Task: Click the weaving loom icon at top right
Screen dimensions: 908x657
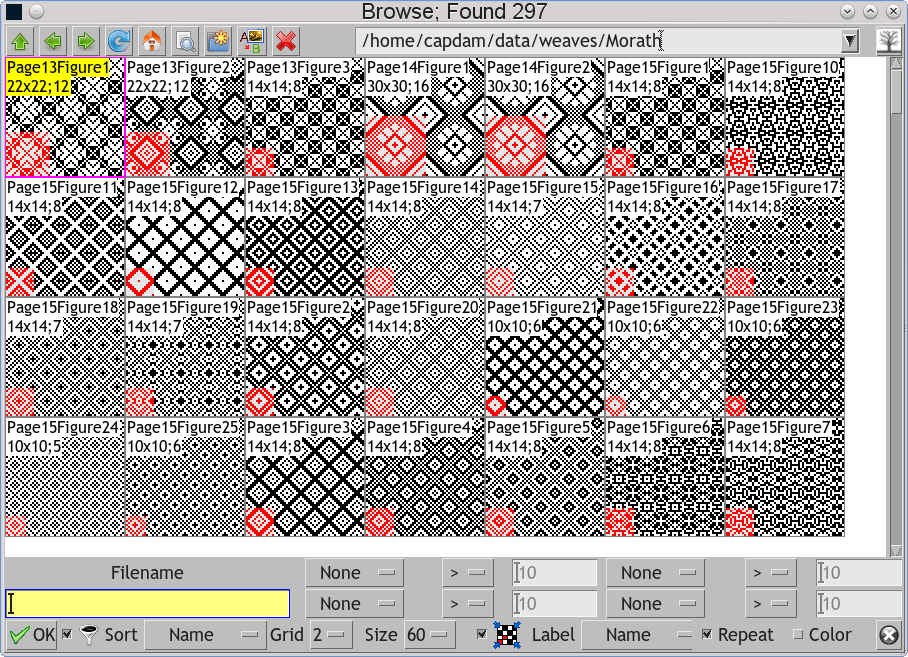Action: pos(887,41)
